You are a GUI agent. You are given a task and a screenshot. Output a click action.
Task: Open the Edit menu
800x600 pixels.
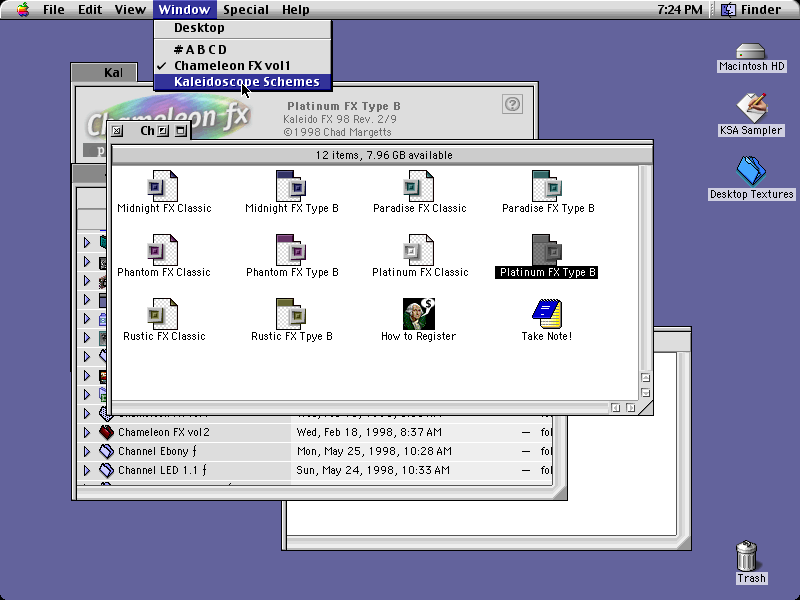point(90,10)
